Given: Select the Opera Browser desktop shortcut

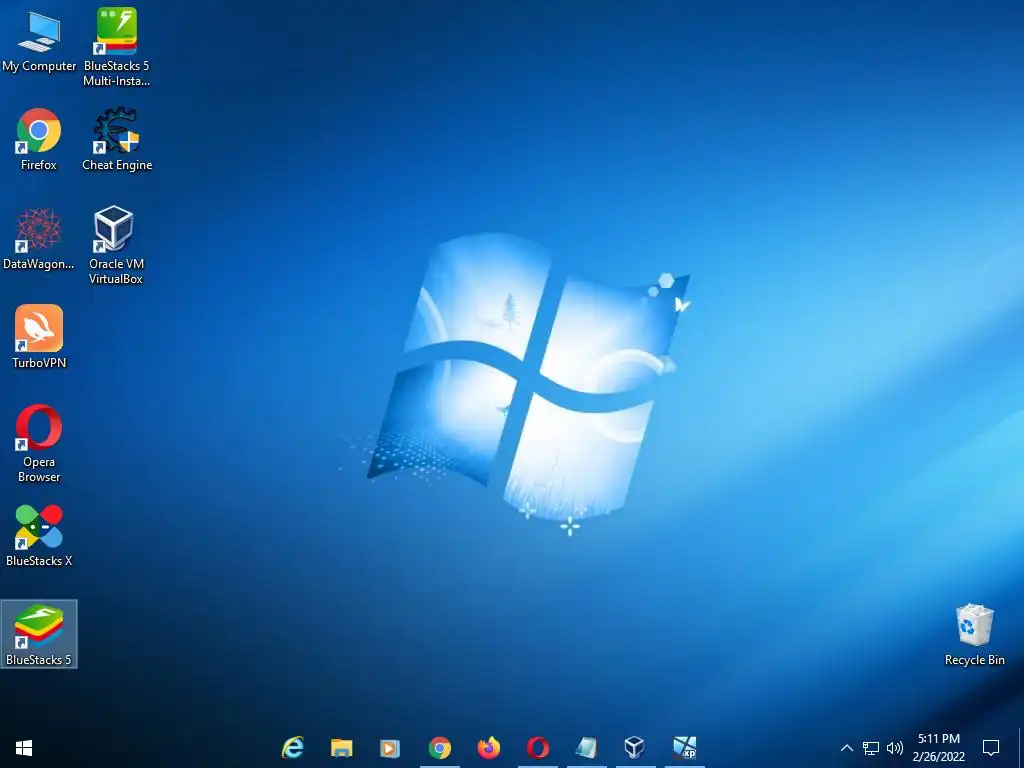Looking at the screenshot, I should tap(39, 443).
